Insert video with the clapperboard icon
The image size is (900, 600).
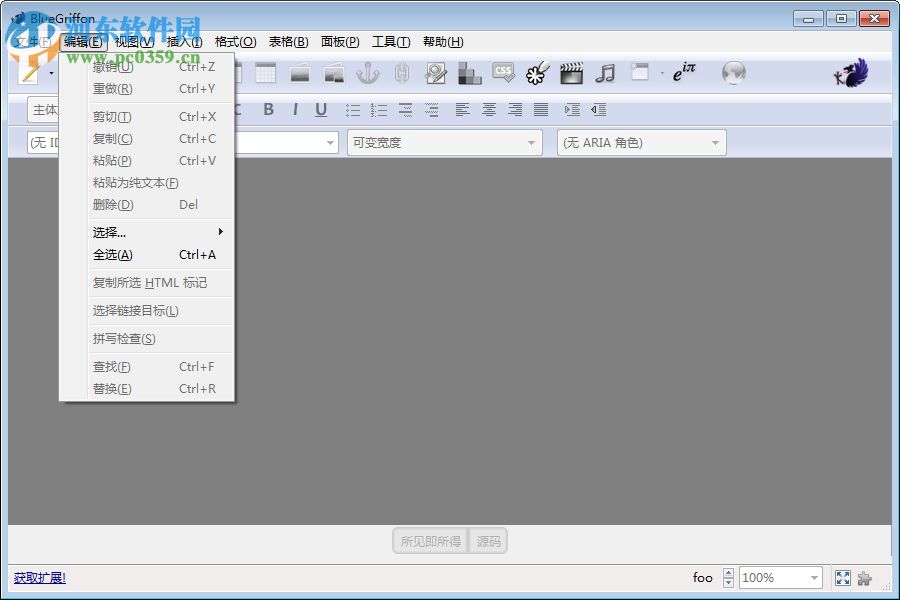[x=571, y=73]
